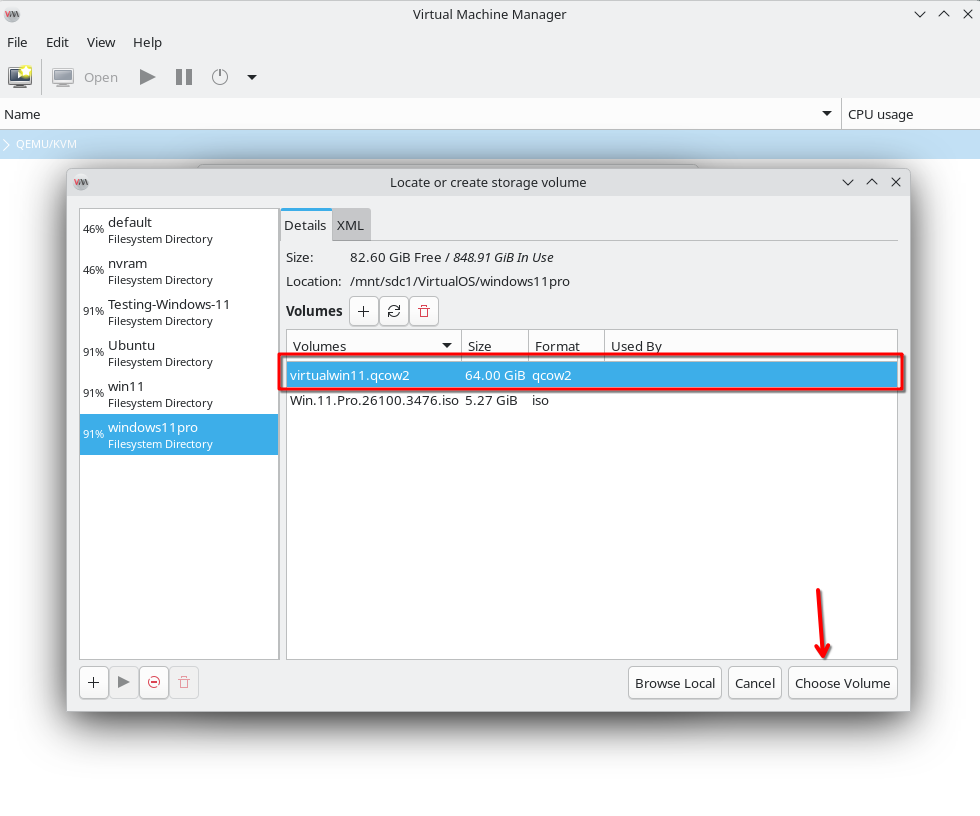Select the win11 storage pool
This screenshot has height=816, width=980.
pyautogui.click(x=179, y=394)
